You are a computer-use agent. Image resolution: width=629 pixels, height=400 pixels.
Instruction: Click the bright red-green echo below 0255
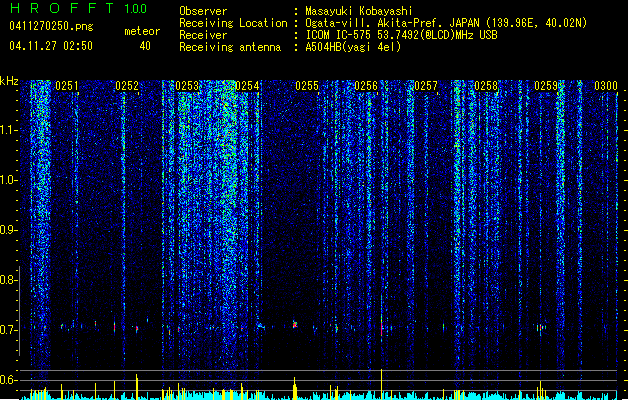295,324
